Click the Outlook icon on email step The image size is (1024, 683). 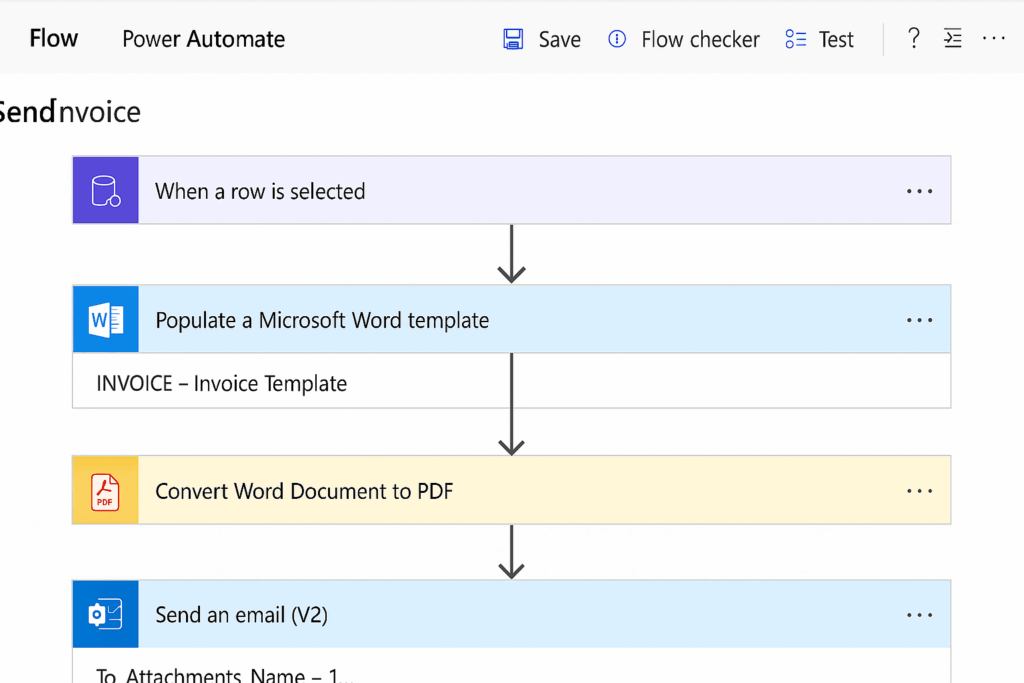pyautogui.click(x=106, y=614)
